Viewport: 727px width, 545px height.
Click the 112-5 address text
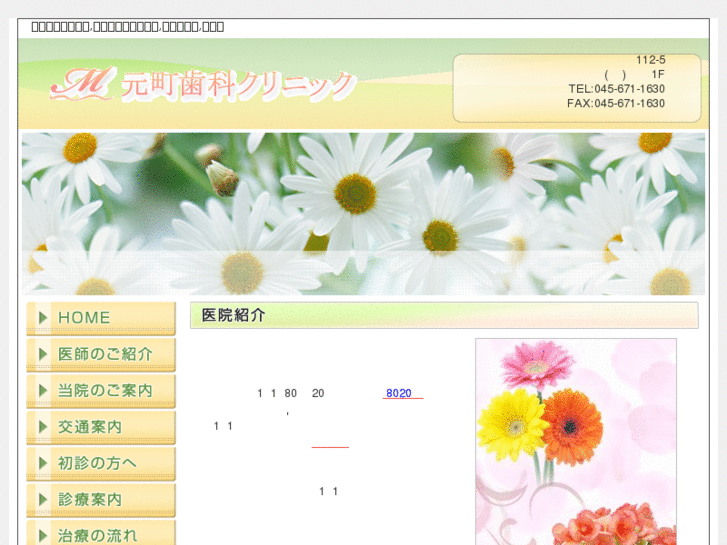tap(650, 60)
